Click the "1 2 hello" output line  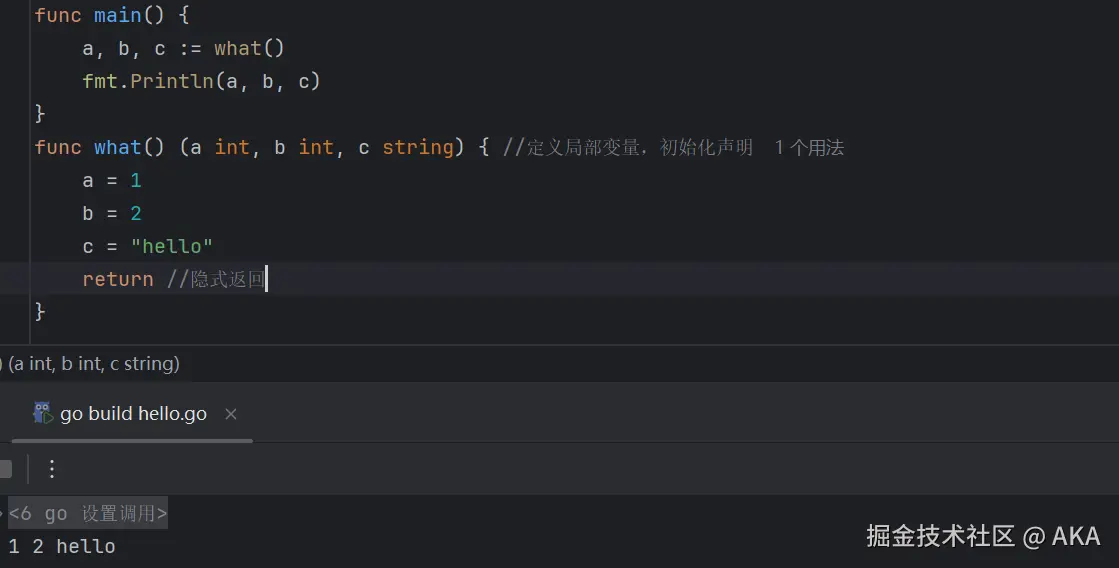pyautogui.click(x=62, y=547)
